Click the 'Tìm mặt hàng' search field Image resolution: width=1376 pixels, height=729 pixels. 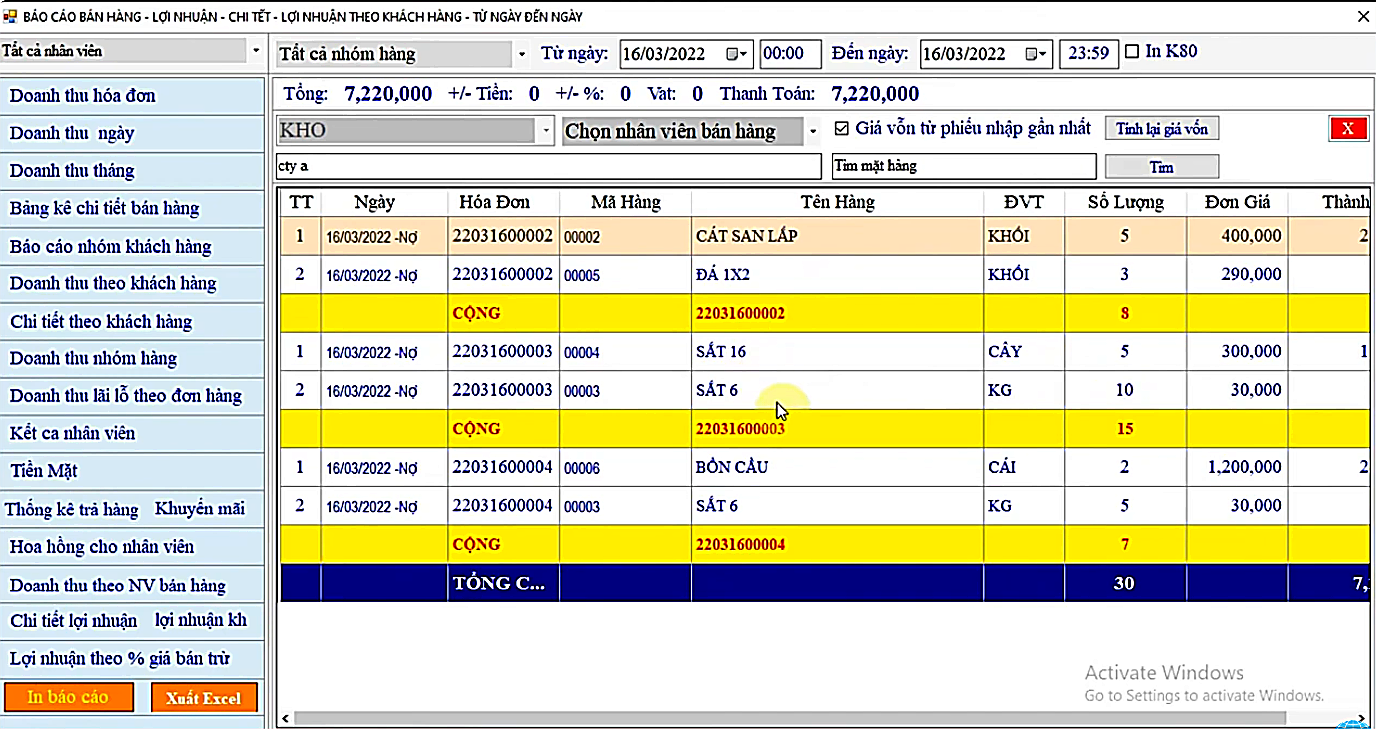pos(963,166)
